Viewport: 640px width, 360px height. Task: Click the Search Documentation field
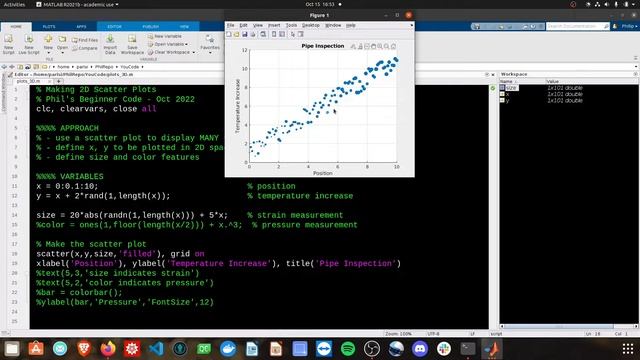tap(578, 26)
